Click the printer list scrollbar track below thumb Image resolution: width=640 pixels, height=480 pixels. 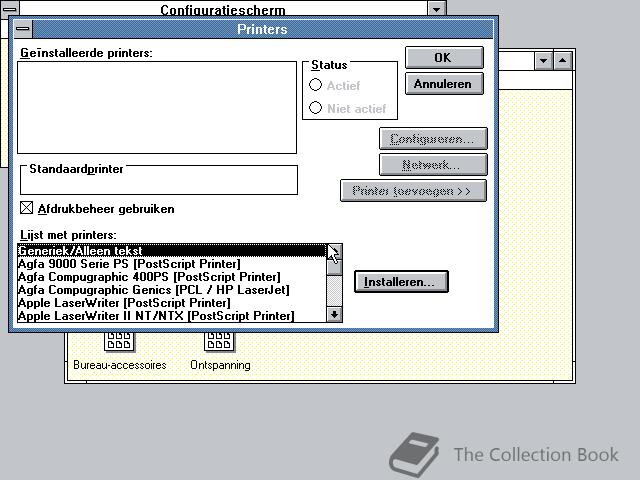(335, 291)
